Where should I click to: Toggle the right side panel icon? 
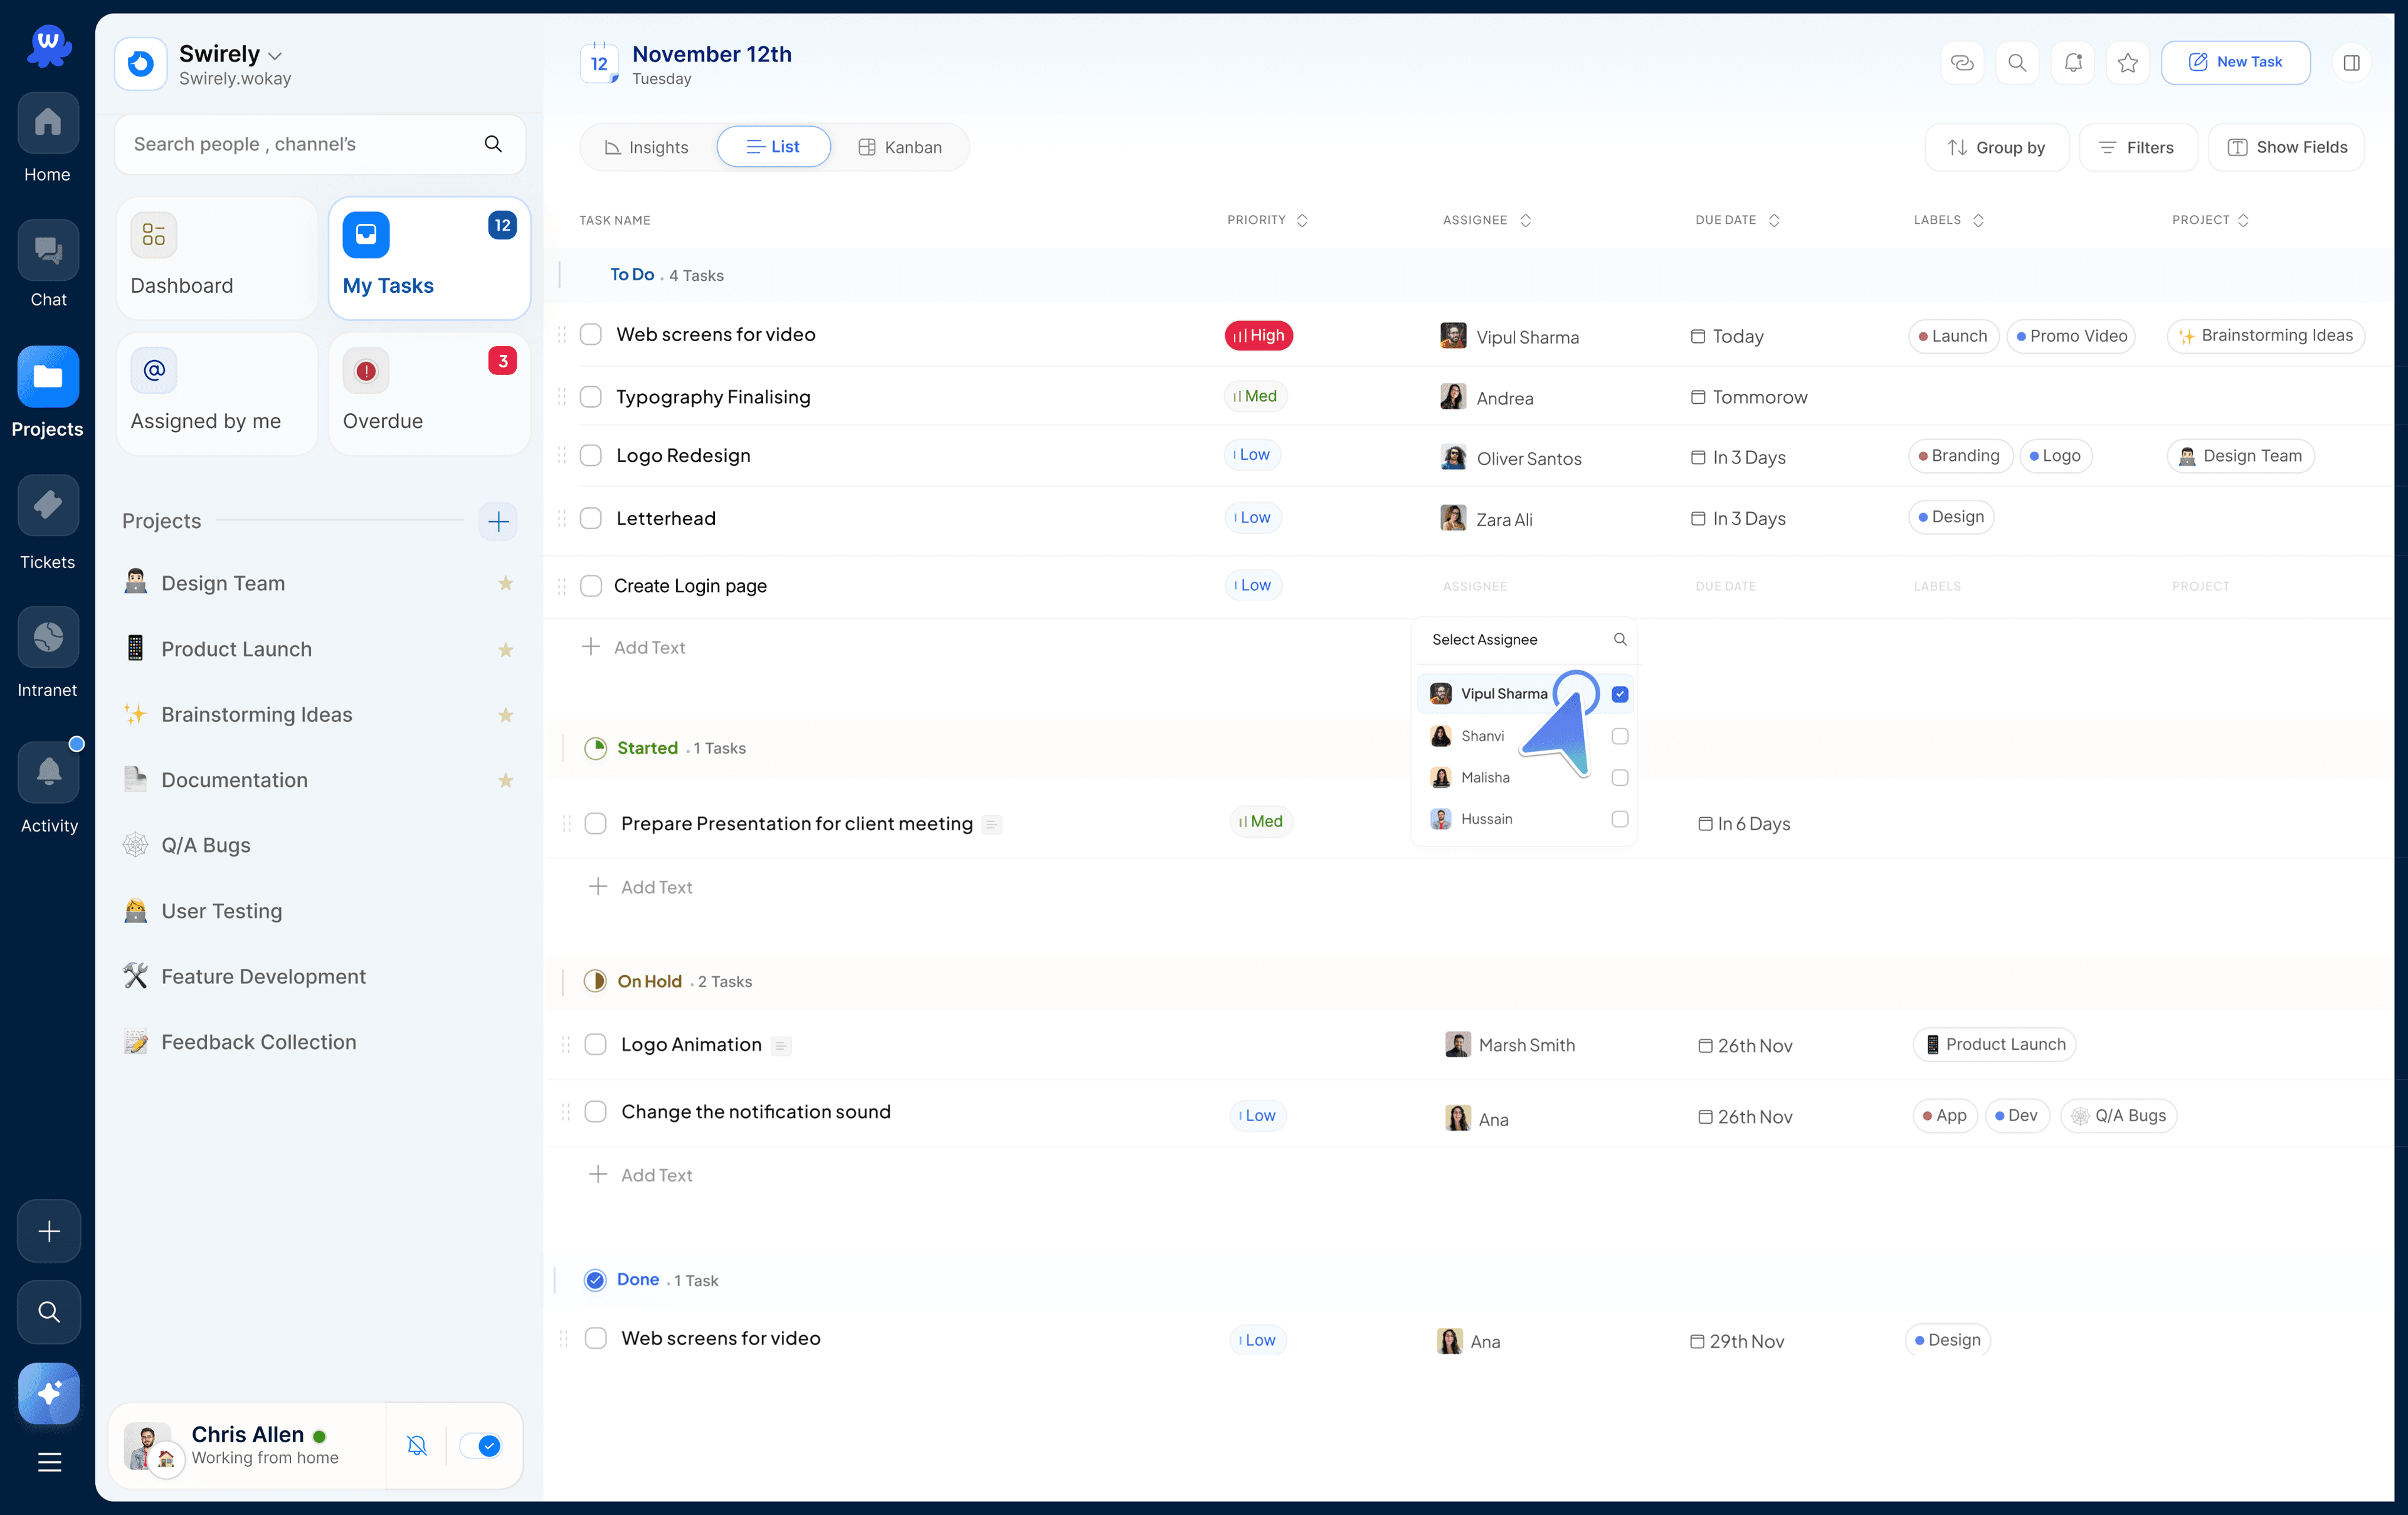coord(2351,63)
